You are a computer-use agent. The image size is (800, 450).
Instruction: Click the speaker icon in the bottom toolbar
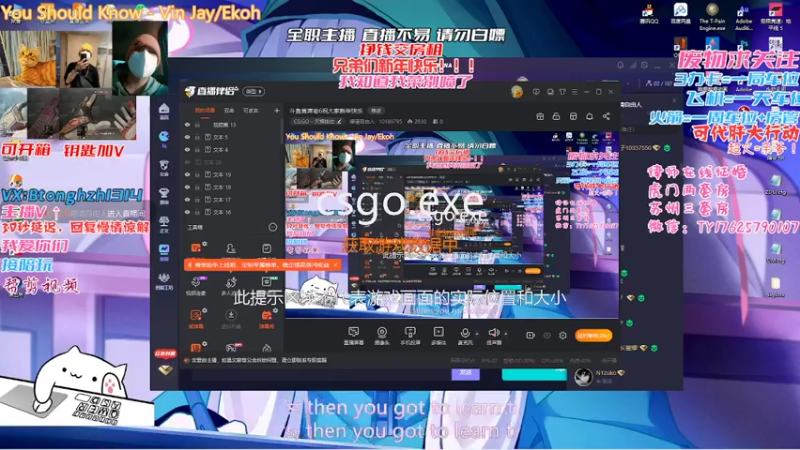point(493,333)
